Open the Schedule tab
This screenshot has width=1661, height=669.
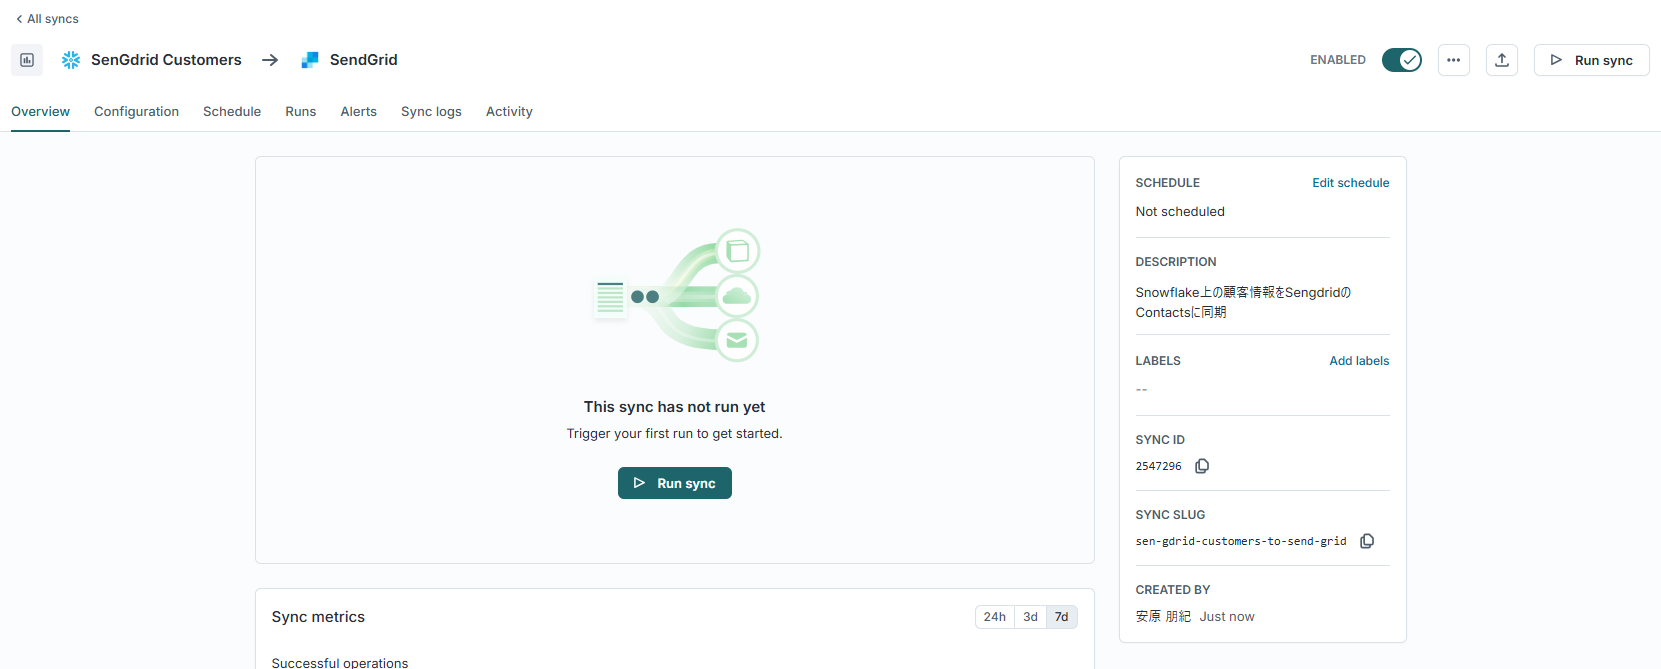[x=232, y=112]
